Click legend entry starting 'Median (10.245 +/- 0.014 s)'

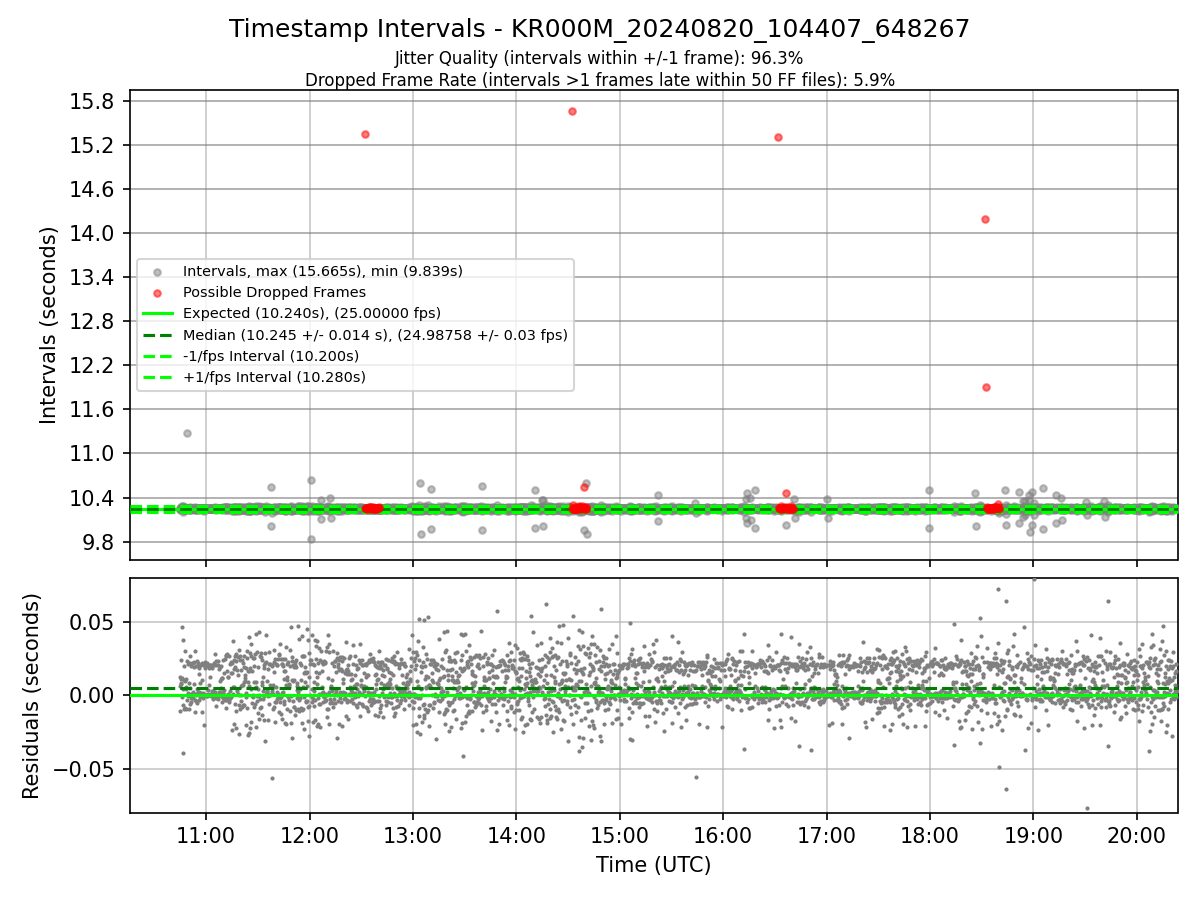375,335
